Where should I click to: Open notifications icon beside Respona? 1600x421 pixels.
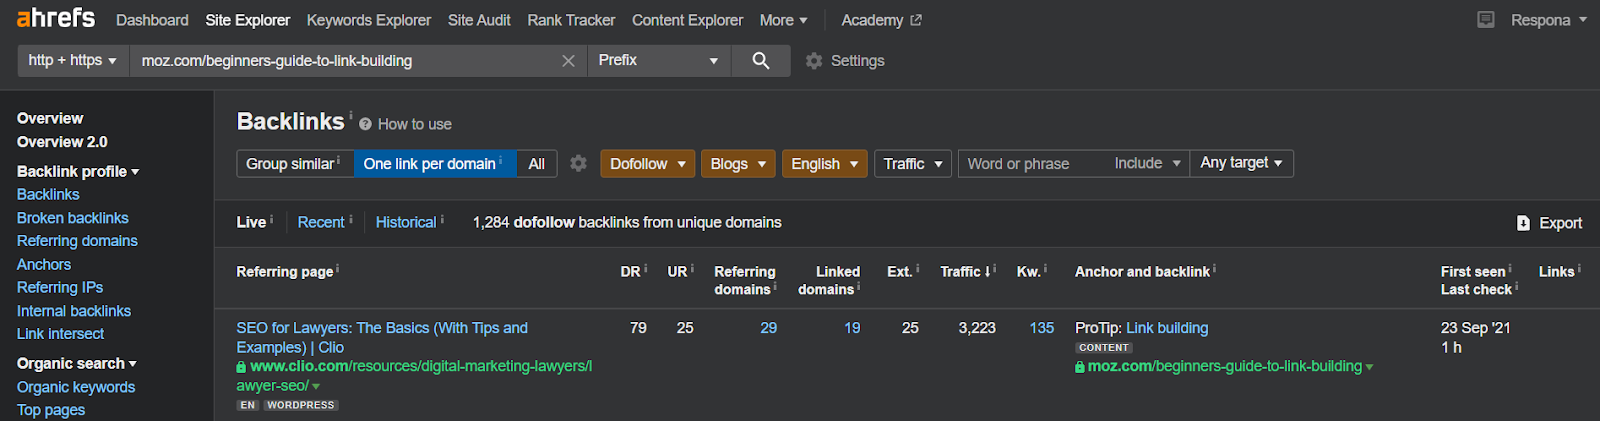1486,20
